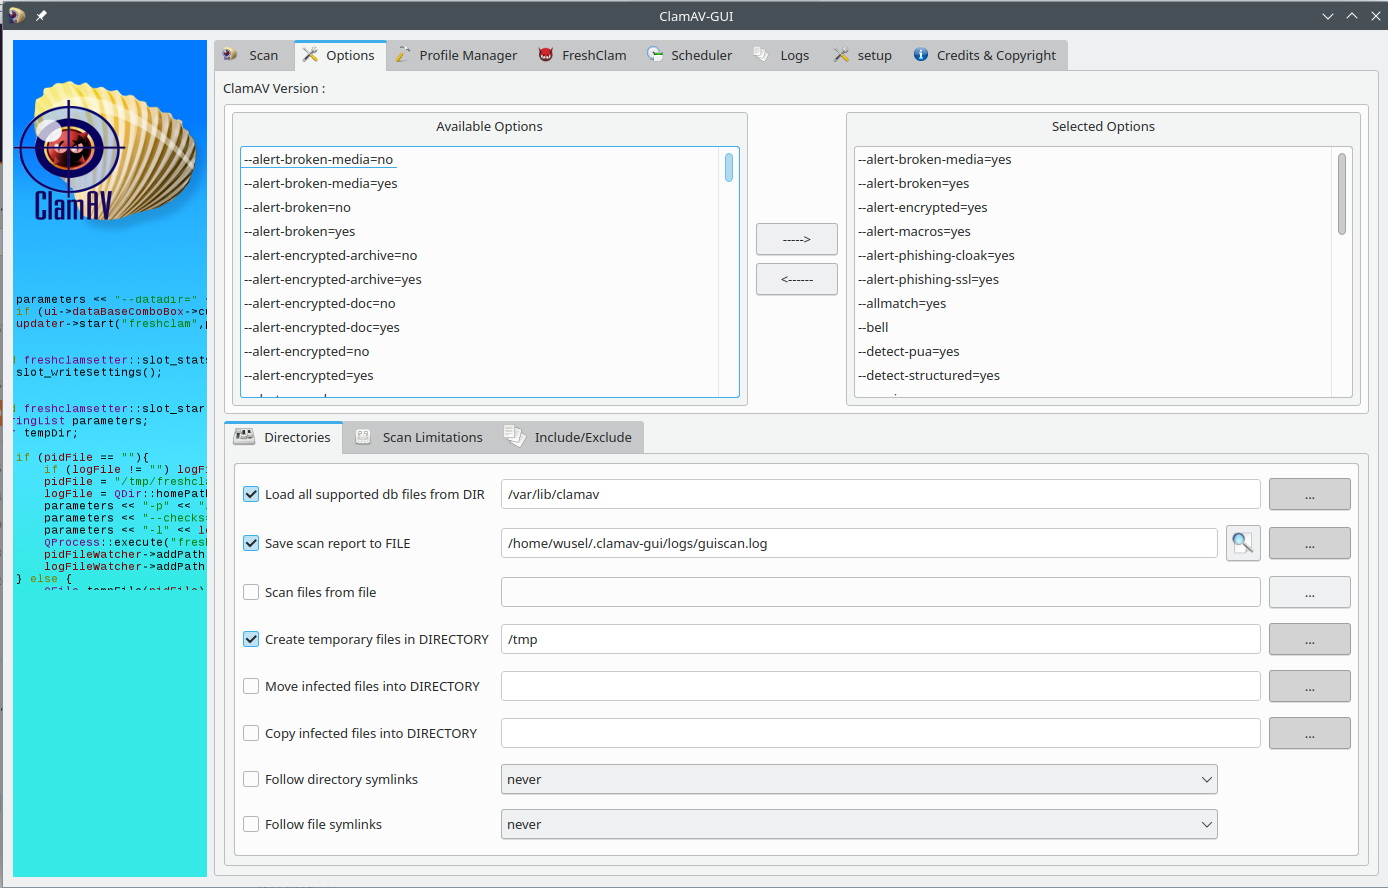This screenshot has height=888, width=1388.
Task: Click the Profile Manager pencil icon
Action: (403, 55)
